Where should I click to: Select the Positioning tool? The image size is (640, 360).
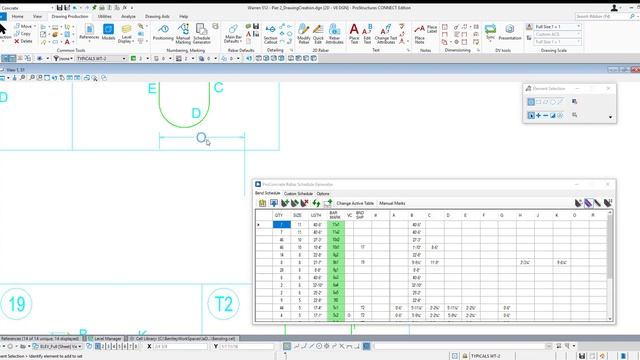coord(163,32)
